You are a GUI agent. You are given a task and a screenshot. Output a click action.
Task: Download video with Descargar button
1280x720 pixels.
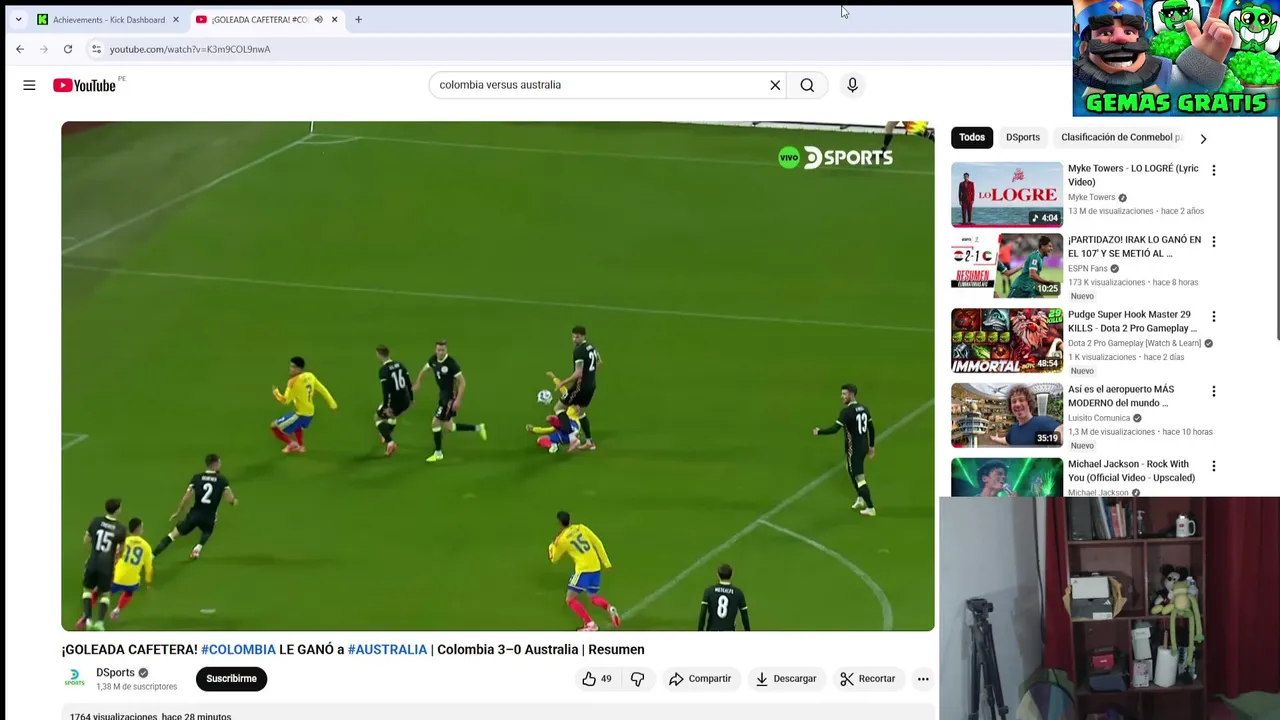786,679
